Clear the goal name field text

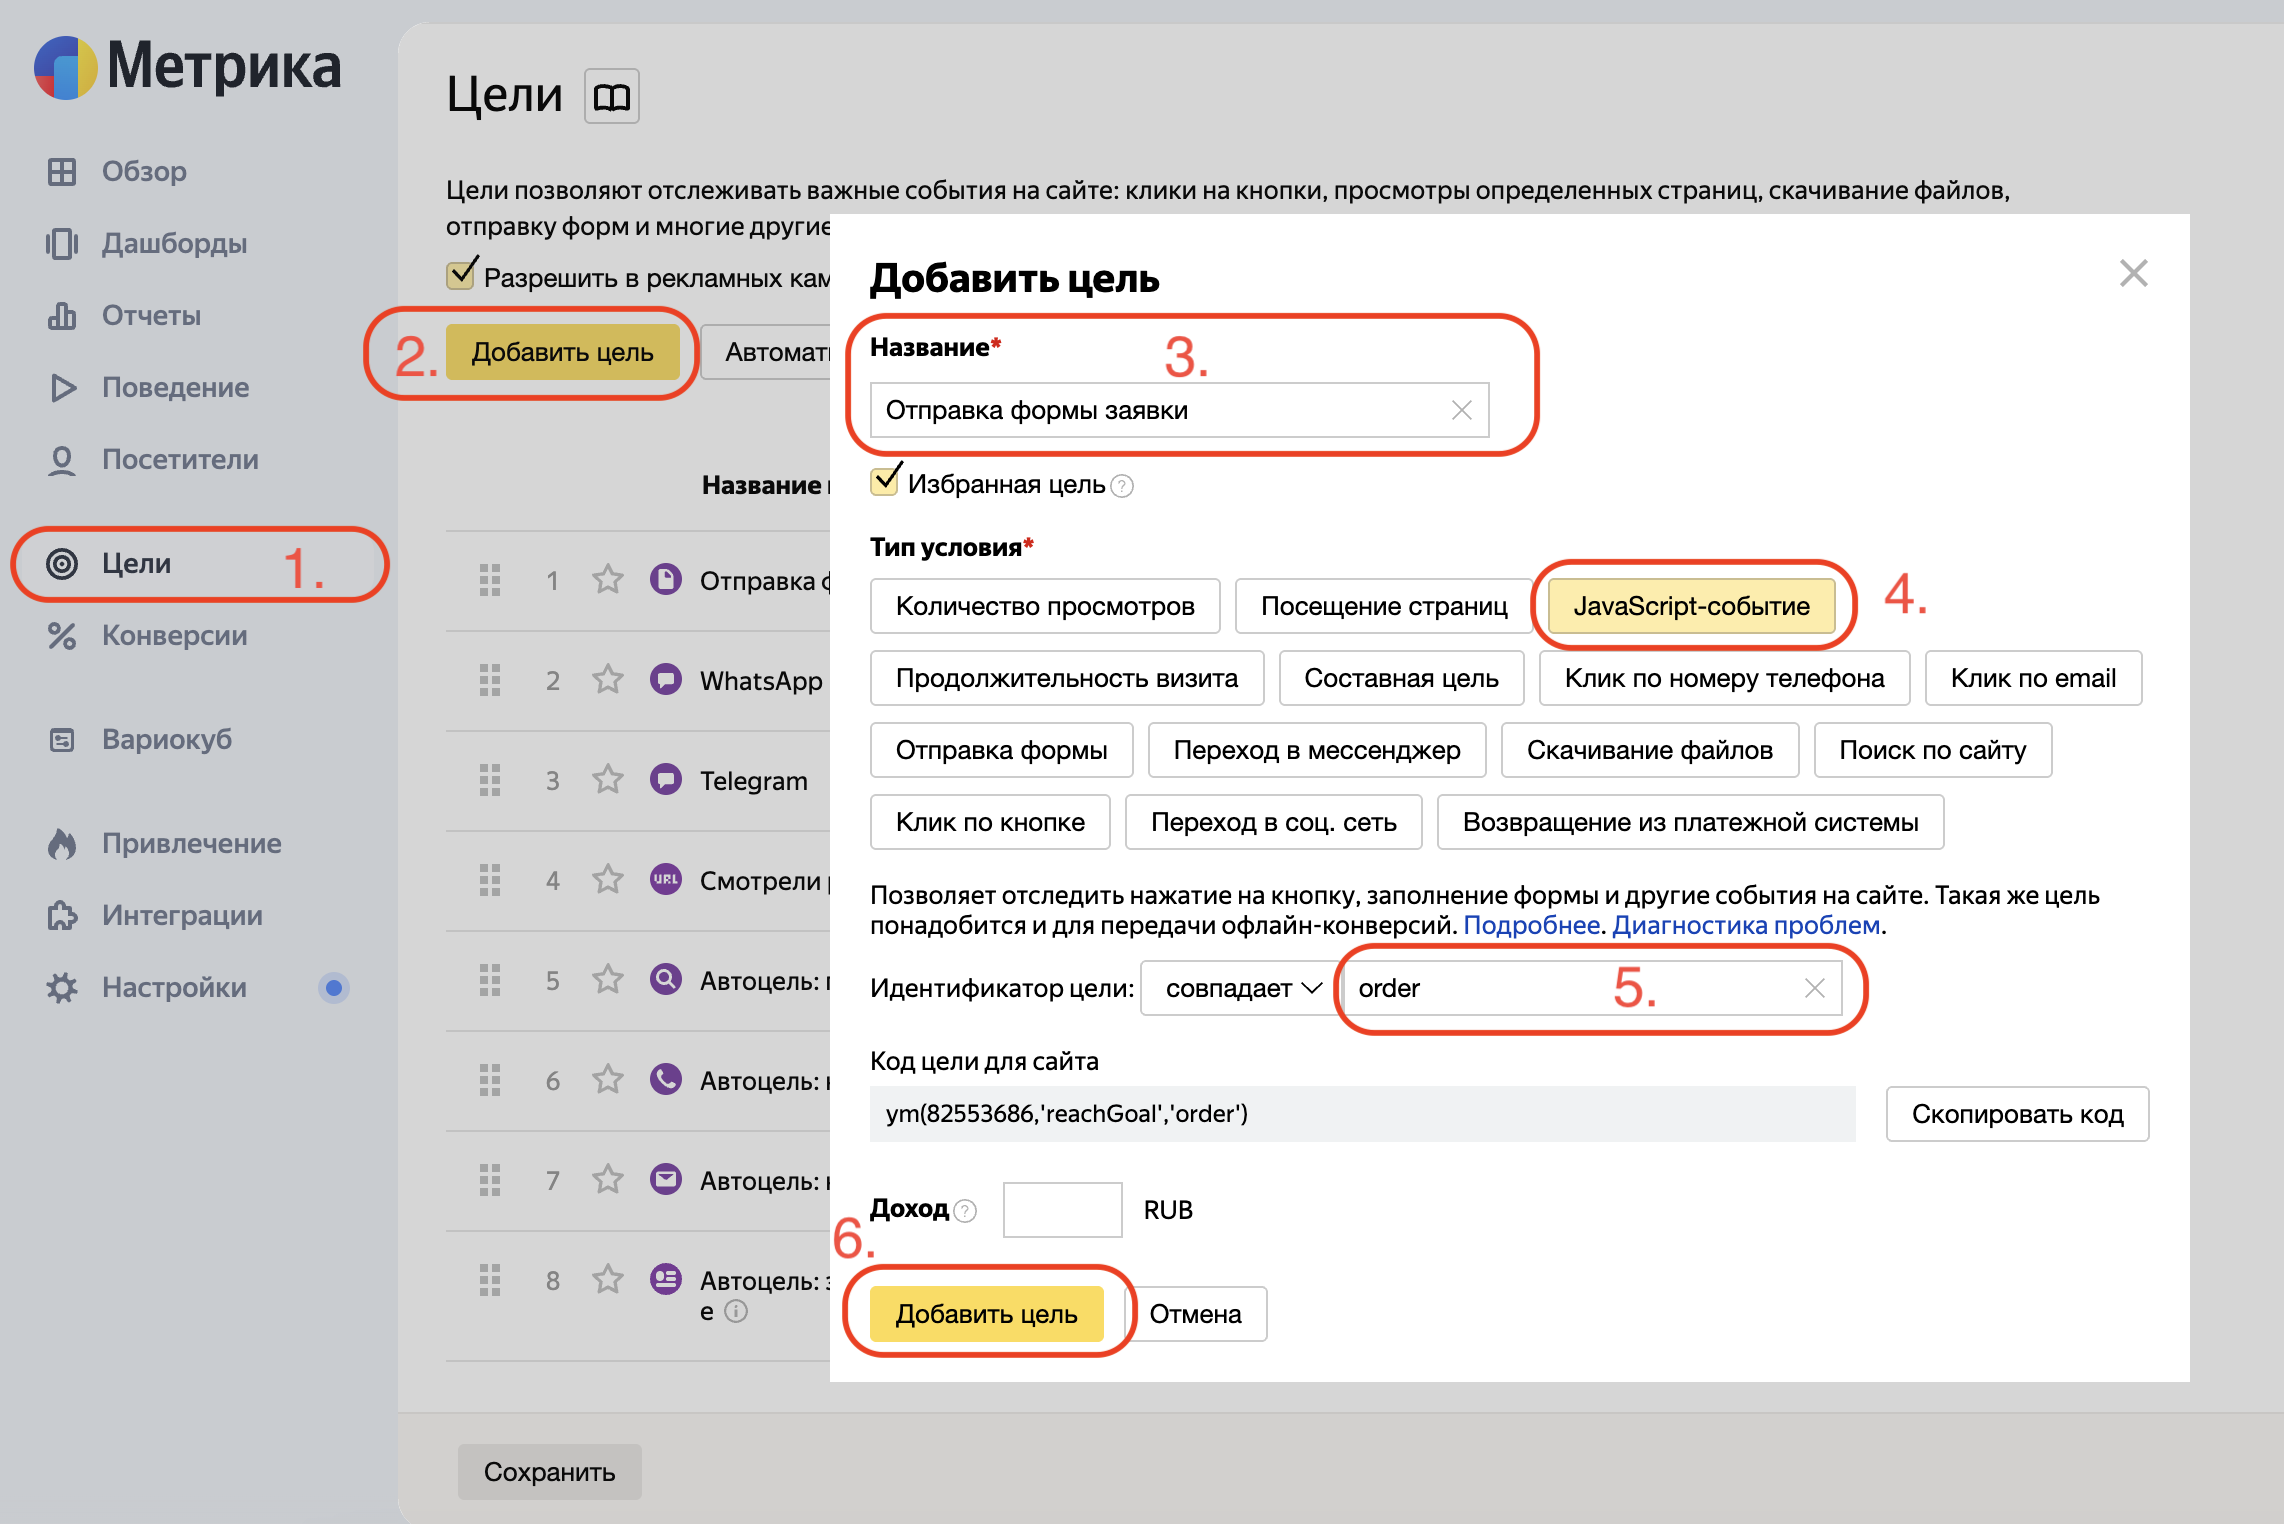[1462, 410]
